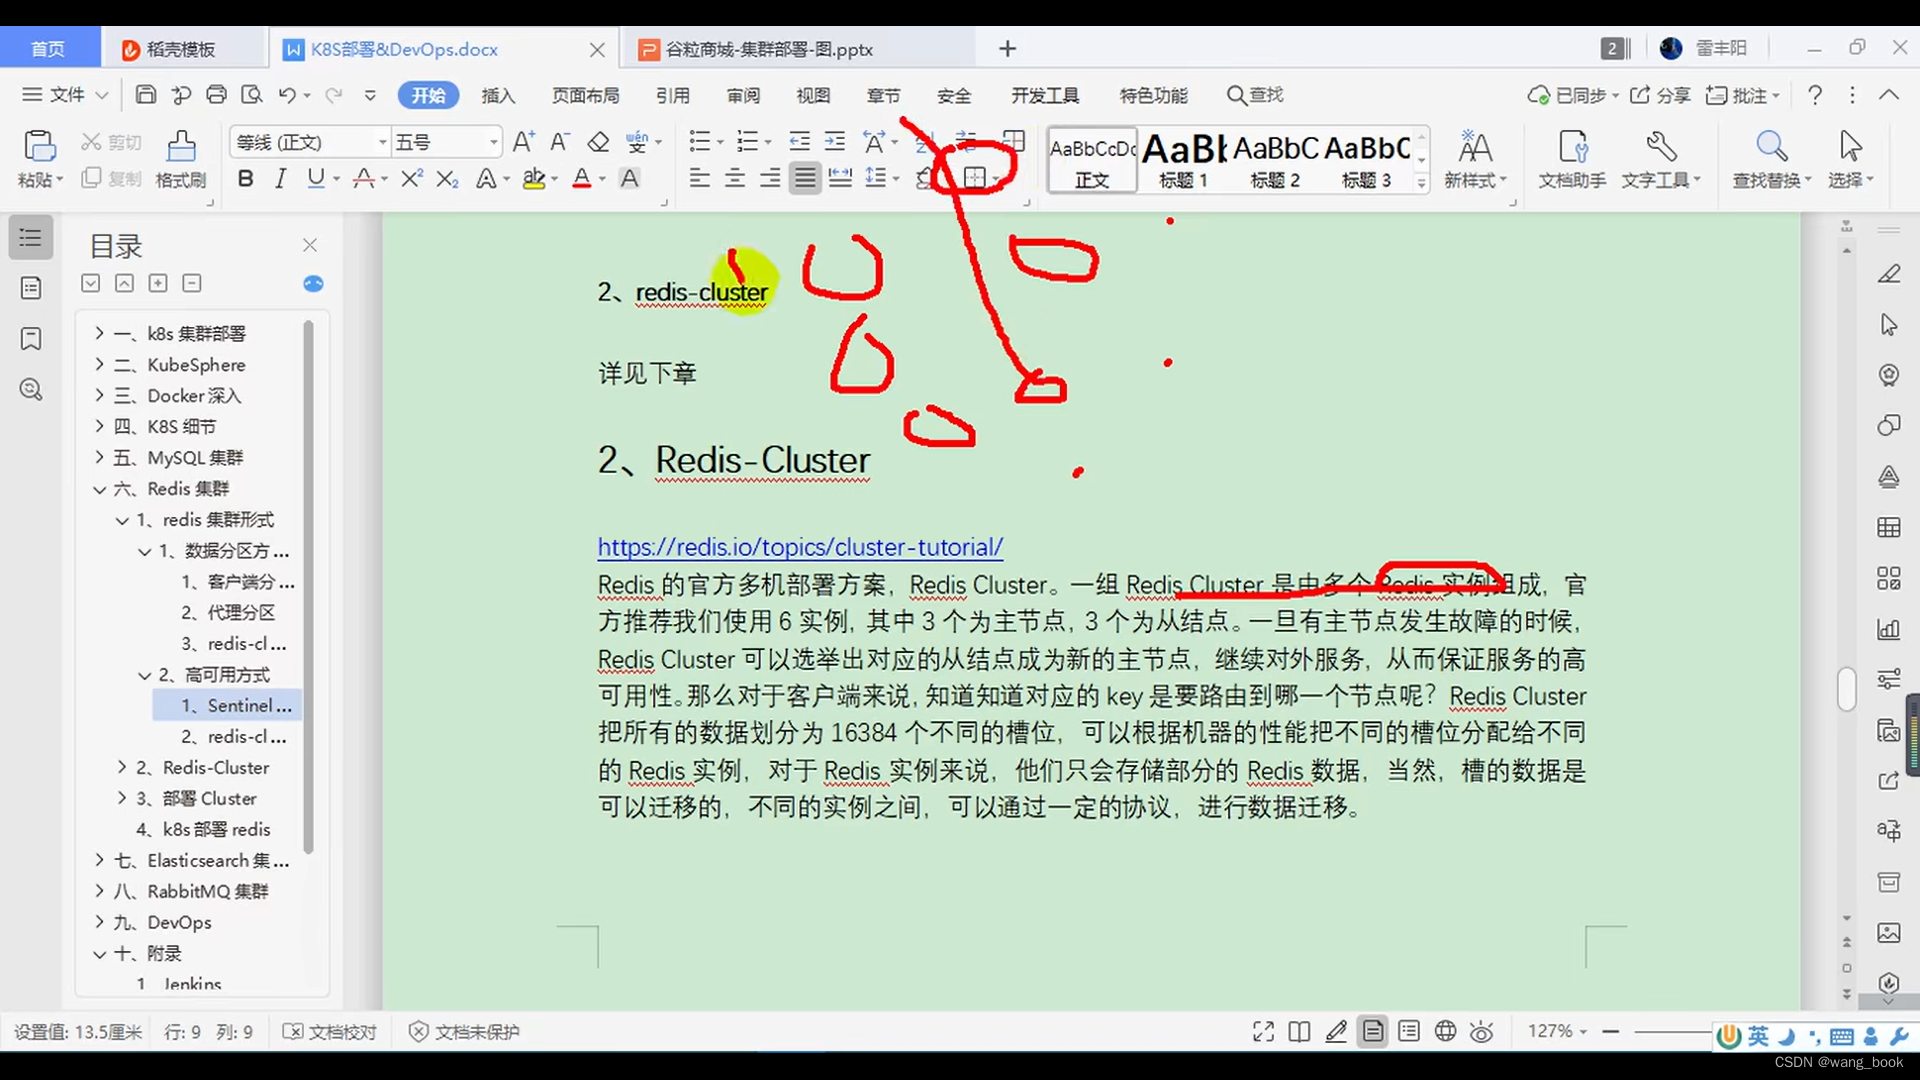Open the 视图 ribbon tab
This screenshot has height=1080, width=1920.
pos(813,95)
